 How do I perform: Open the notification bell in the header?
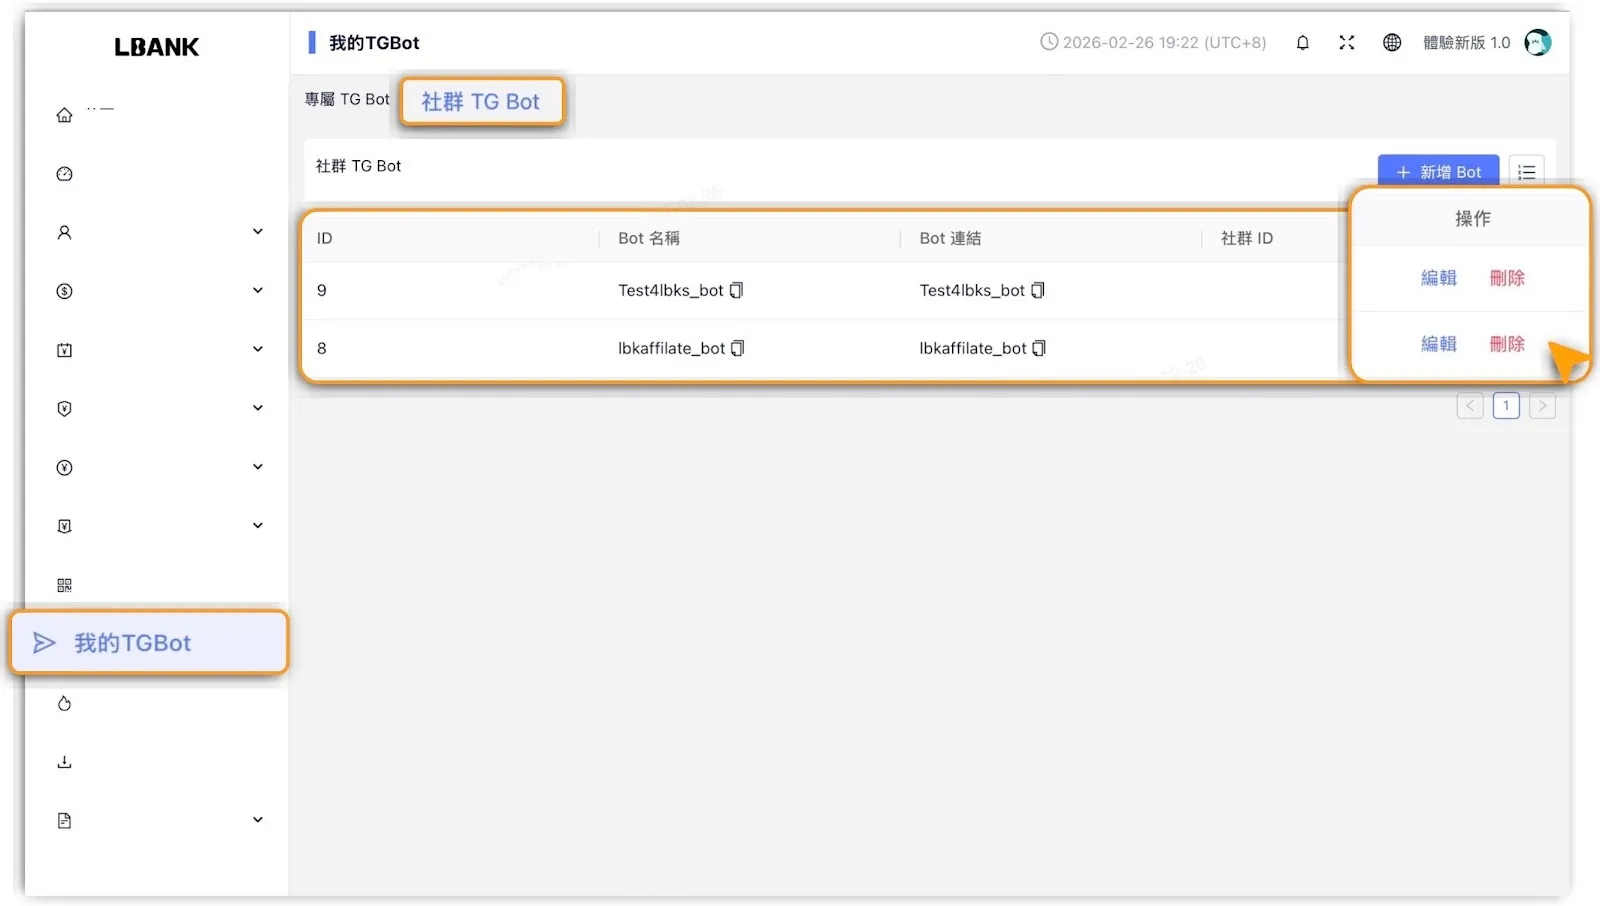tap(1302, 43)
